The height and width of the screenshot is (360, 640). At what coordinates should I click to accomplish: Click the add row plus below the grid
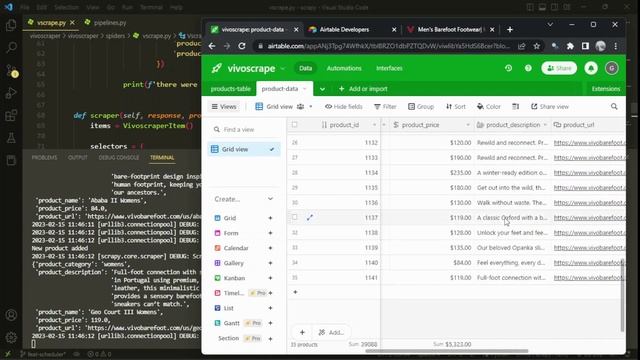coord(295,292)
